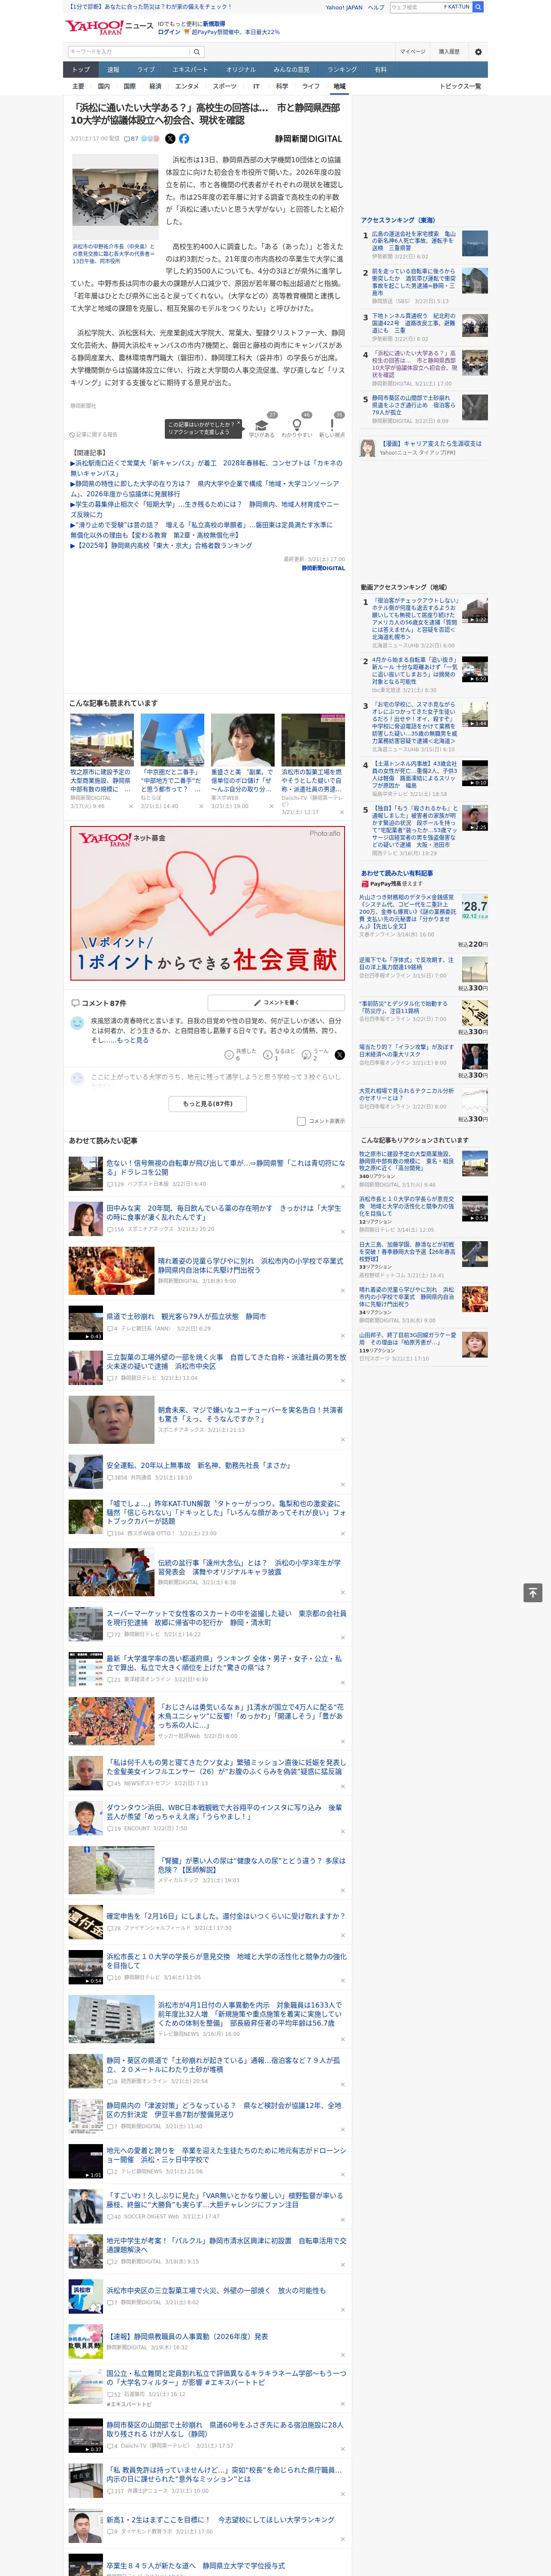
Task: Click the 記事に関する報告 report icon link
Action: [x=94, y=435]
